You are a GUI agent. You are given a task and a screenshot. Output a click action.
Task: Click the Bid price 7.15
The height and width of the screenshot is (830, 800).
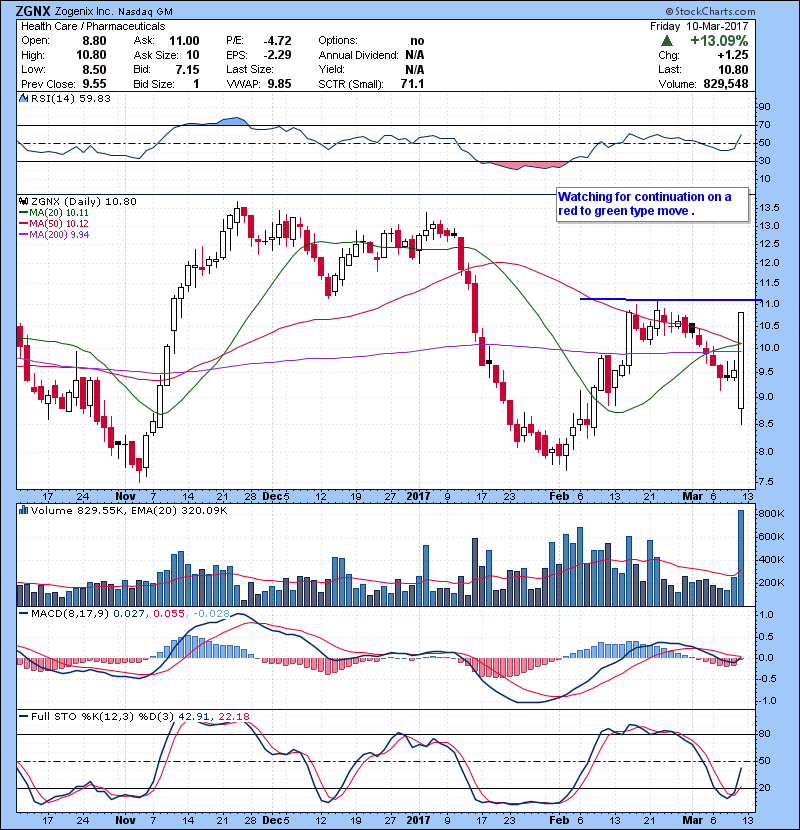point(187,70)
